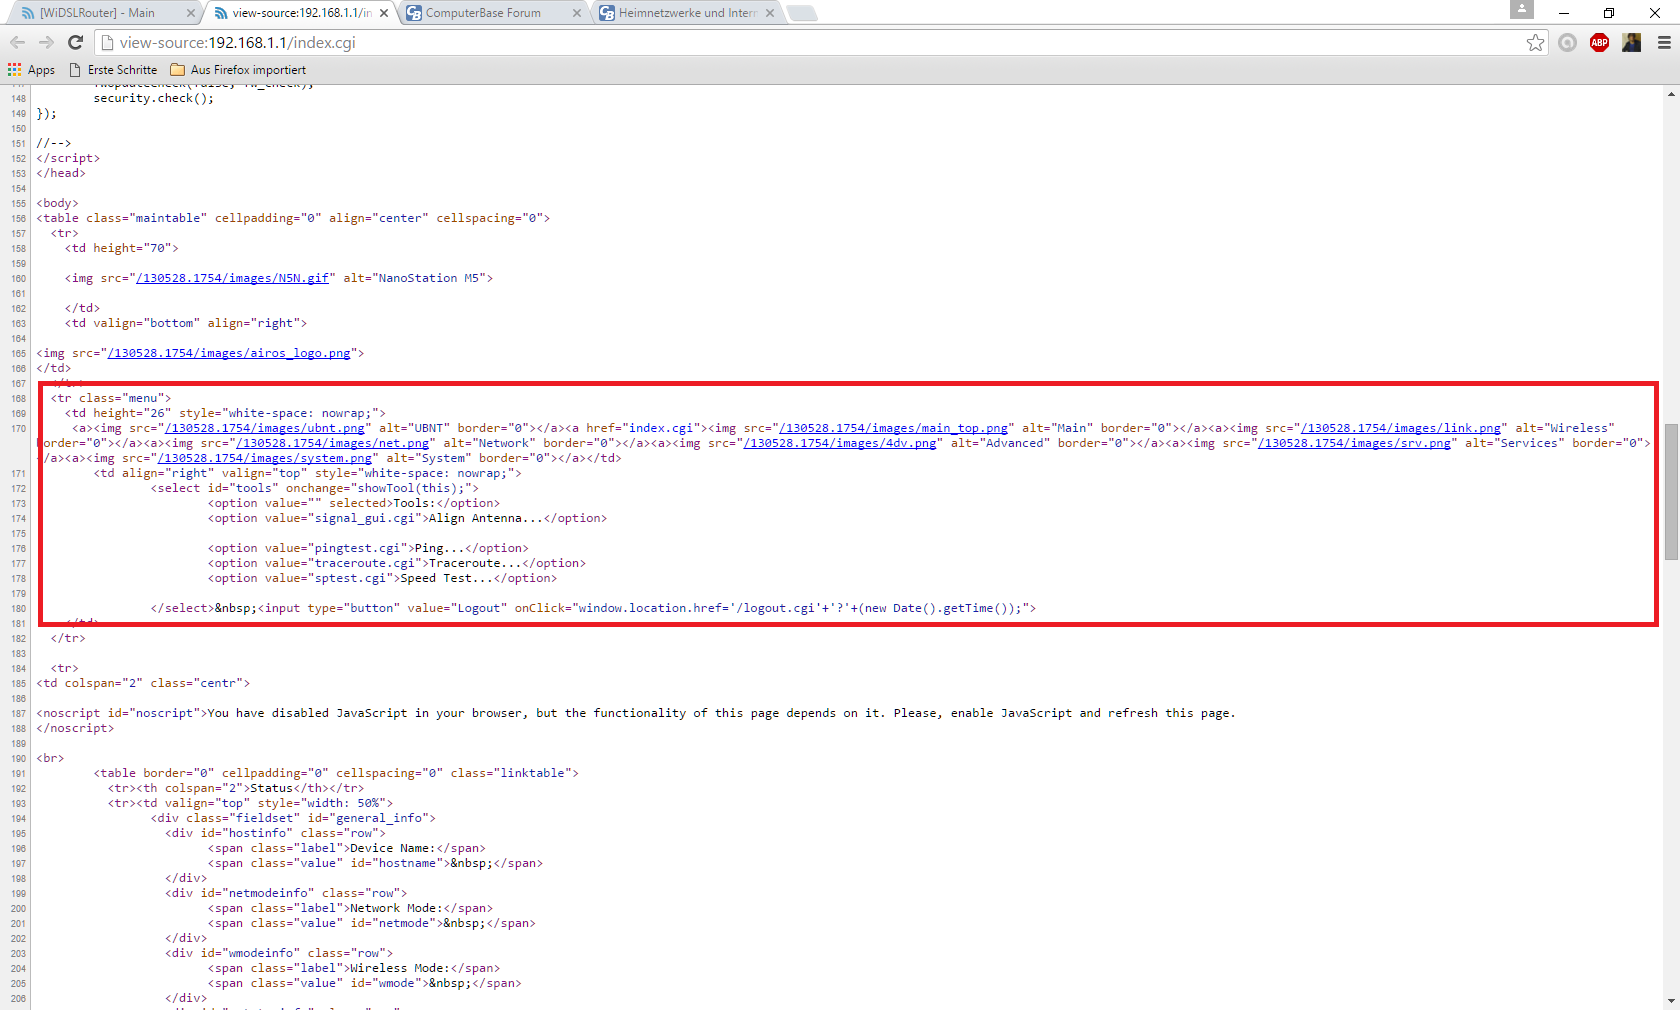Open the system.png image link

tap(265, 458)
